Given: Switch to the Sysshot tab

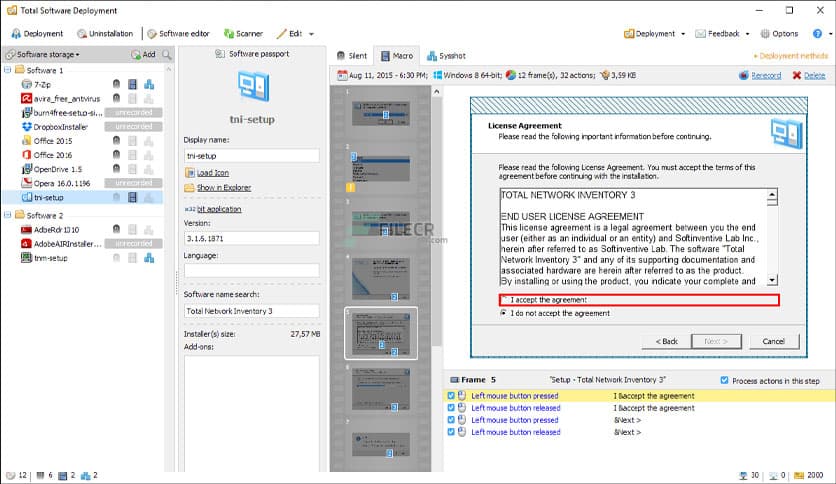Looking at the screenshot, I should tap(446, 55).
